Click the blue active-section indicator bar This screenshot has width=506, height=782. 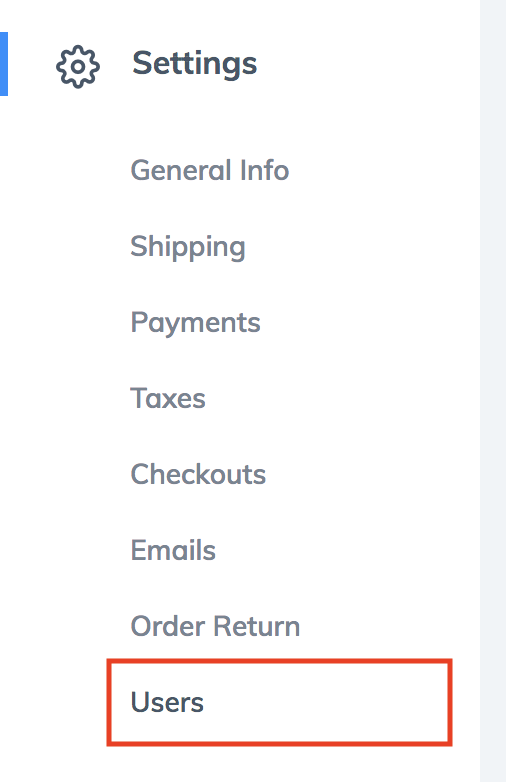(x=3, y=64)
